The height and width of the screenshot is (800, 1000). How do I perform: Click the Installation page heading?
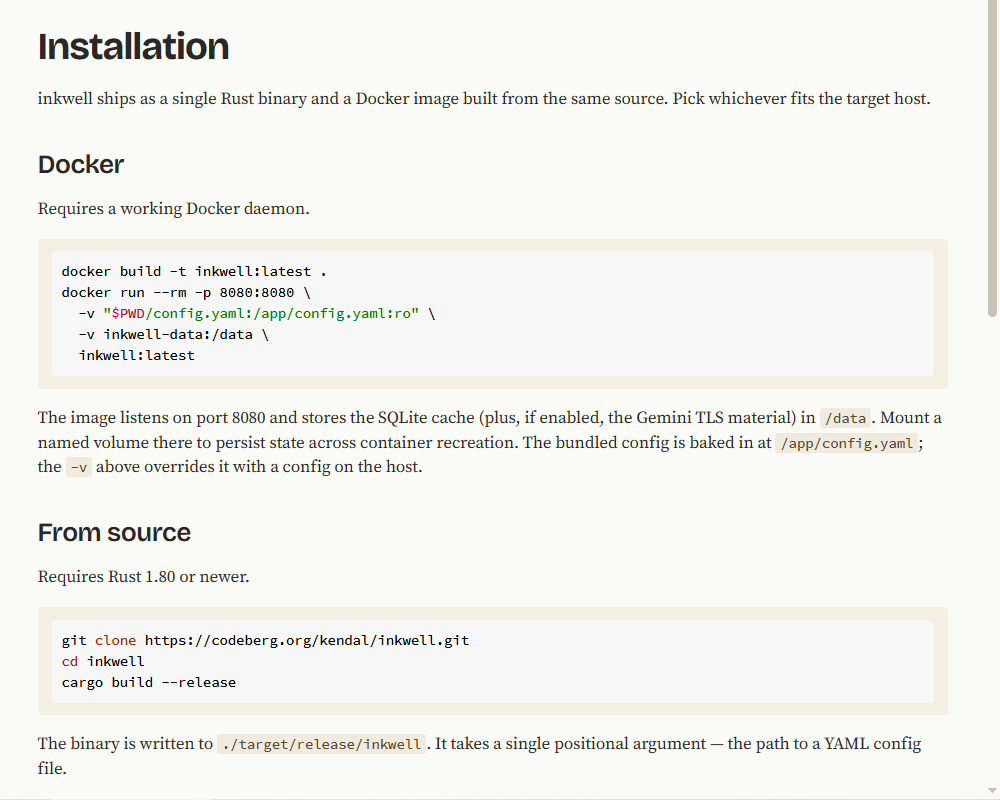pos(133,47)
